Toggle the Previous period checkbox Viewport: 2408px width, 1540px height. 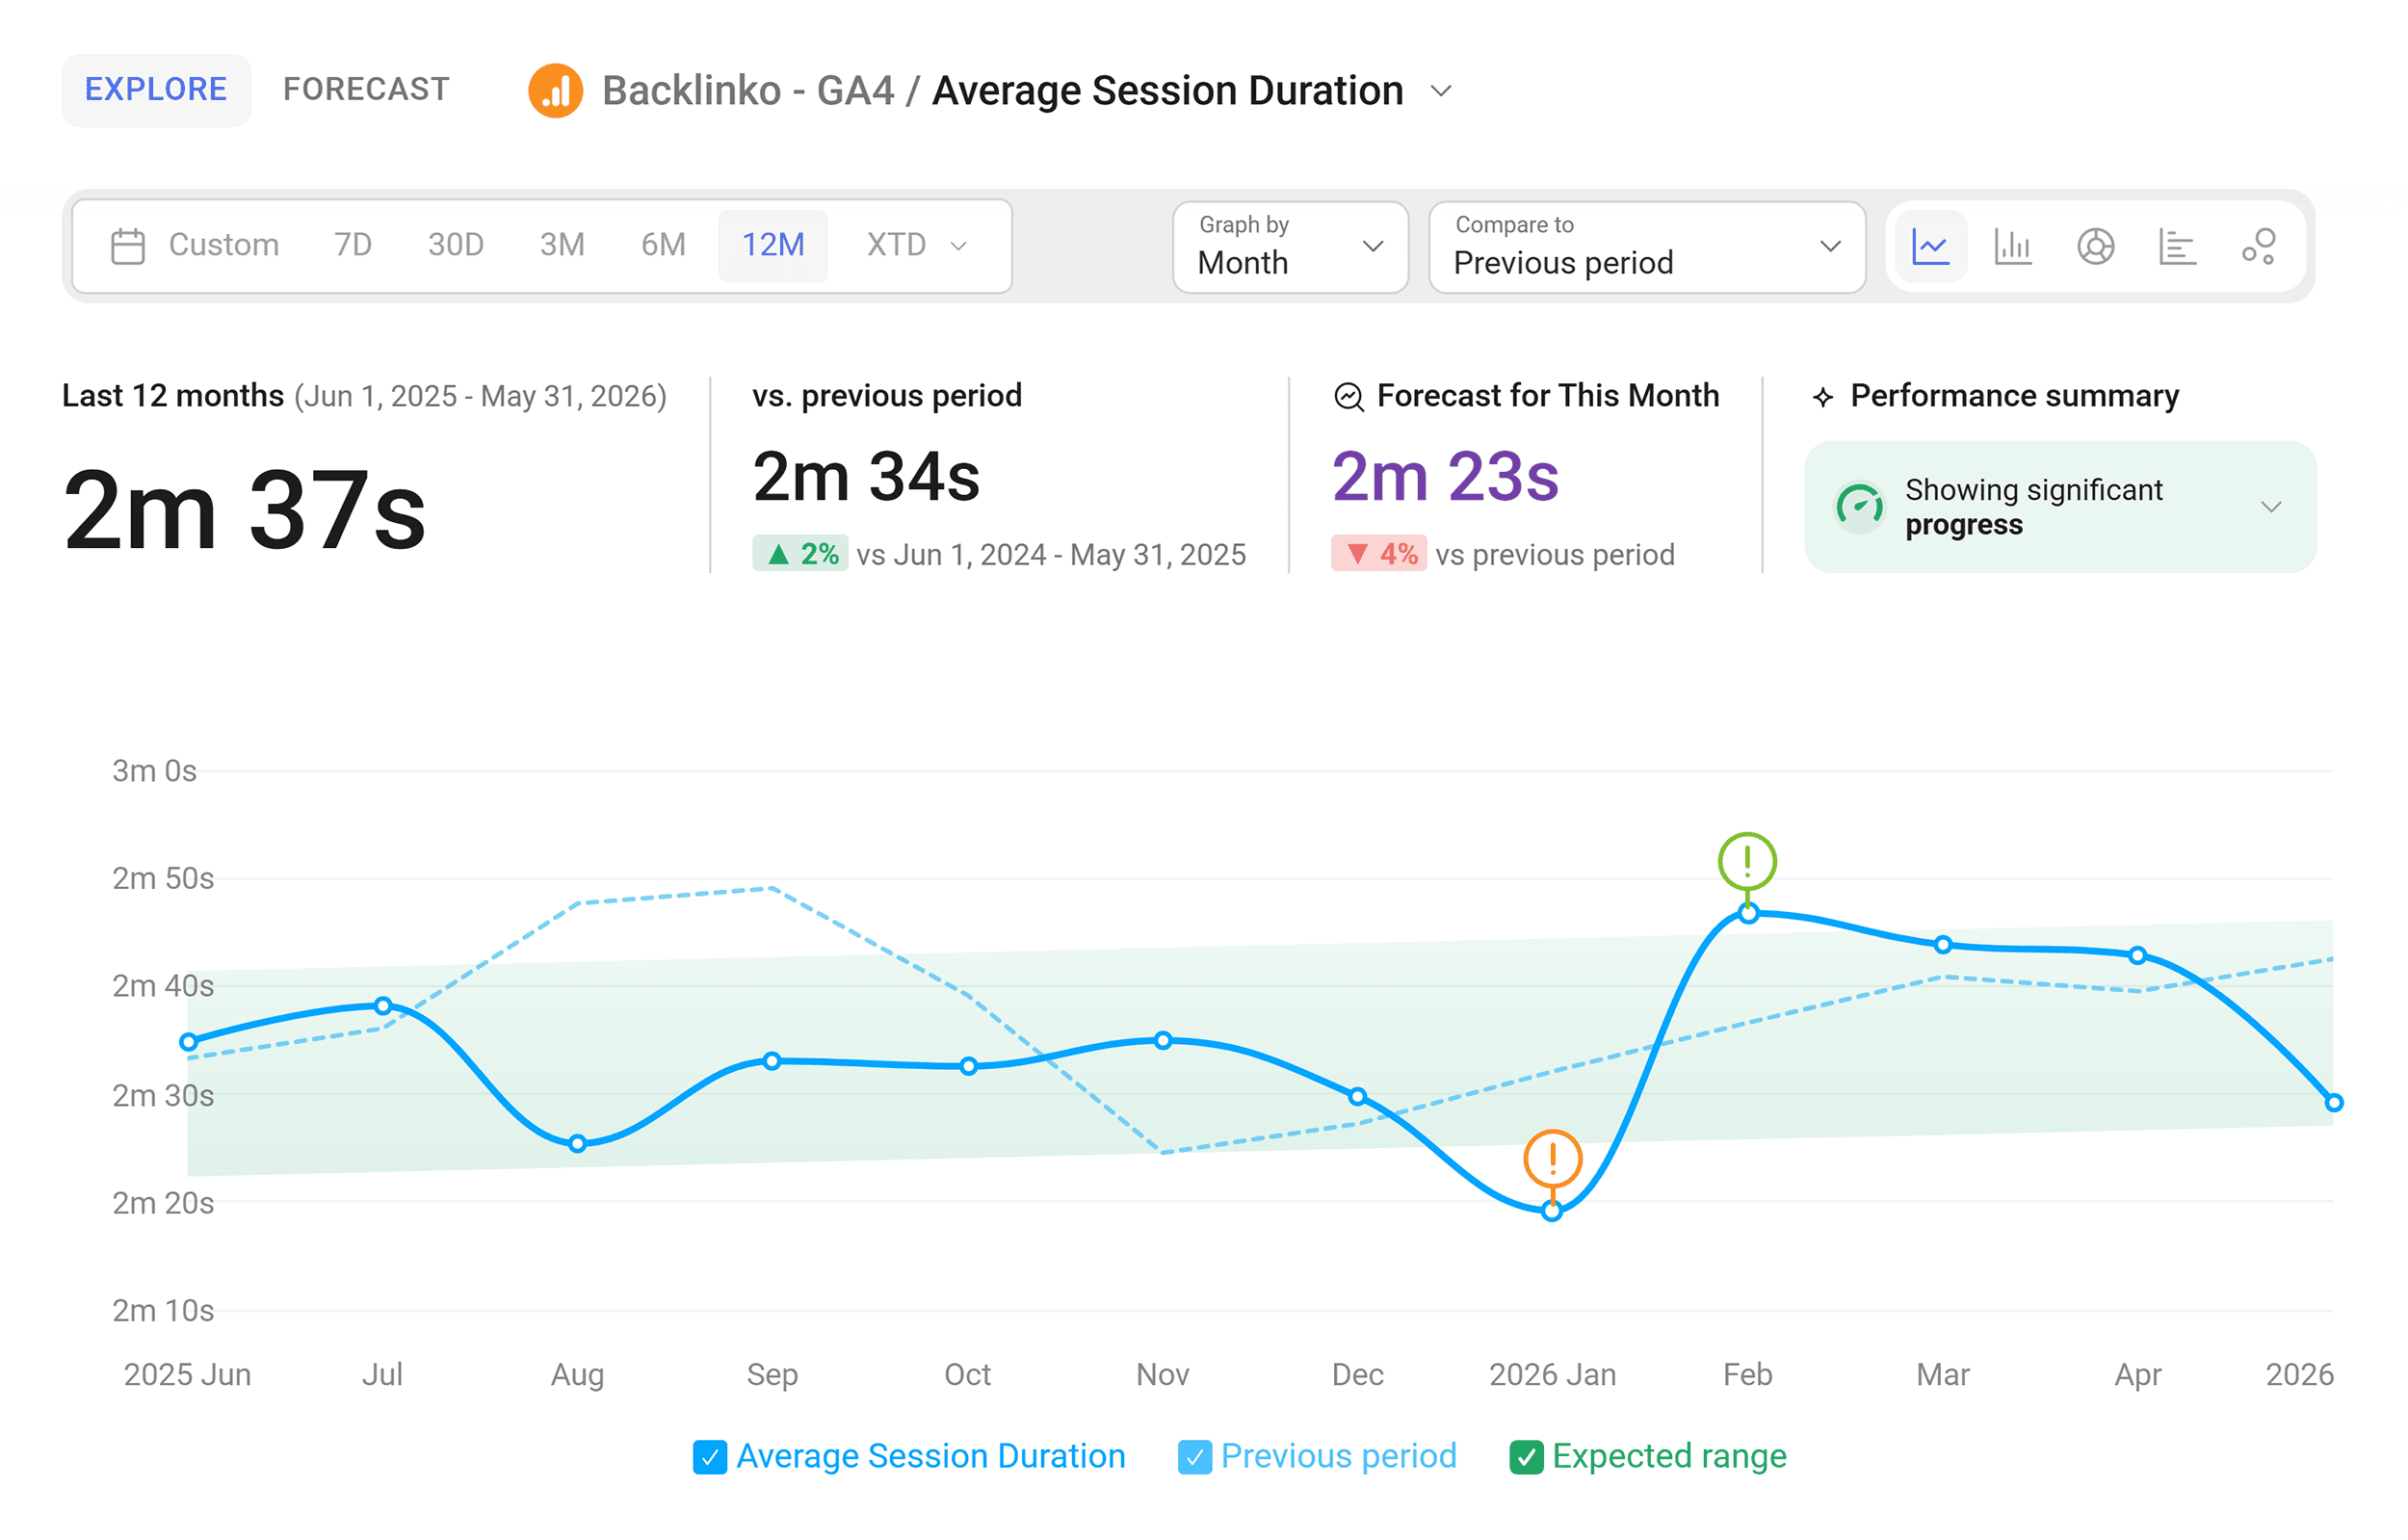(x=1194, y=1457)
